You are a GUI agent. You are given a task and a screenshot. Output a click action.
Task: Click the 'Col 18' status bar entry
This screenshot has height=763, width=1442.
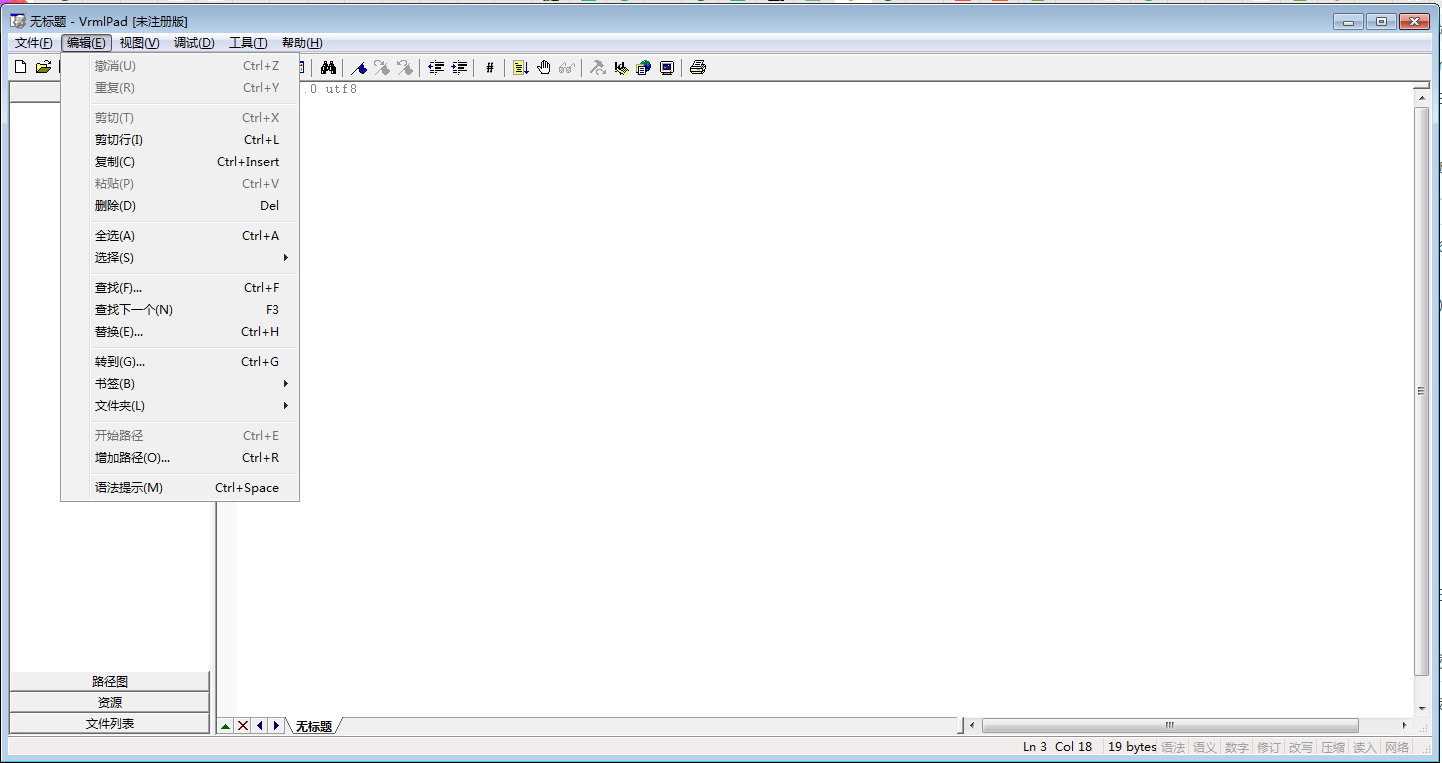coord(1073,747)
